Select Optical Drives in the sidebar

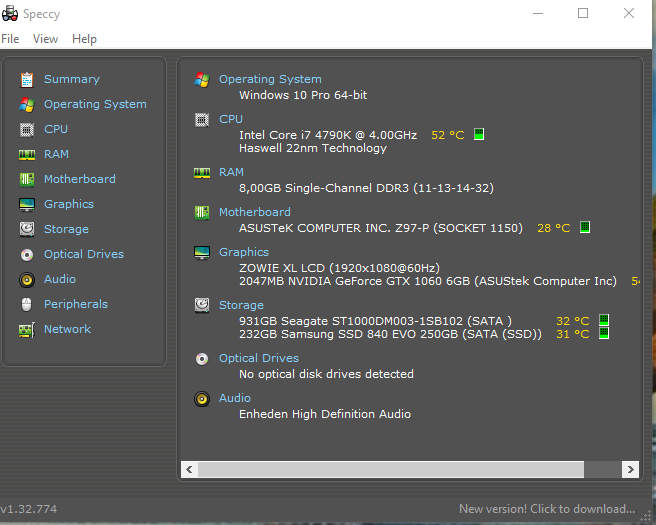pyautogui.click(x=84, y=254)
